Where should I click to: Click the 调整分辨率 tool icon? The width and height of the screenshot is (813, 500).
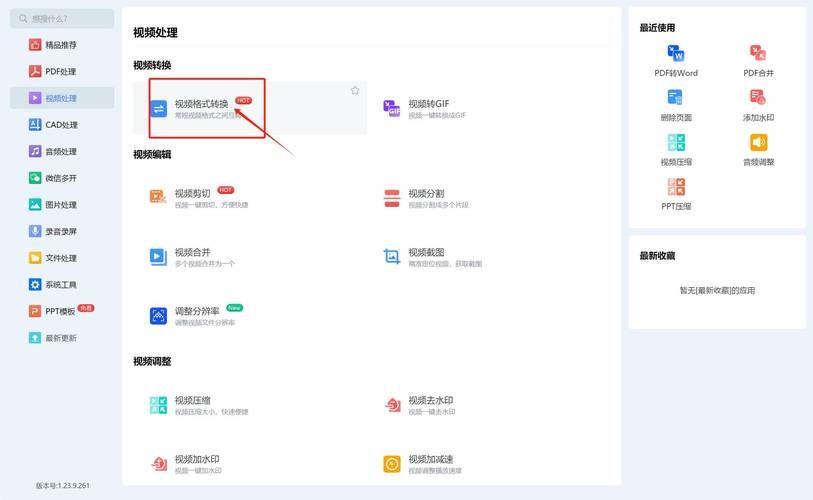158,316
